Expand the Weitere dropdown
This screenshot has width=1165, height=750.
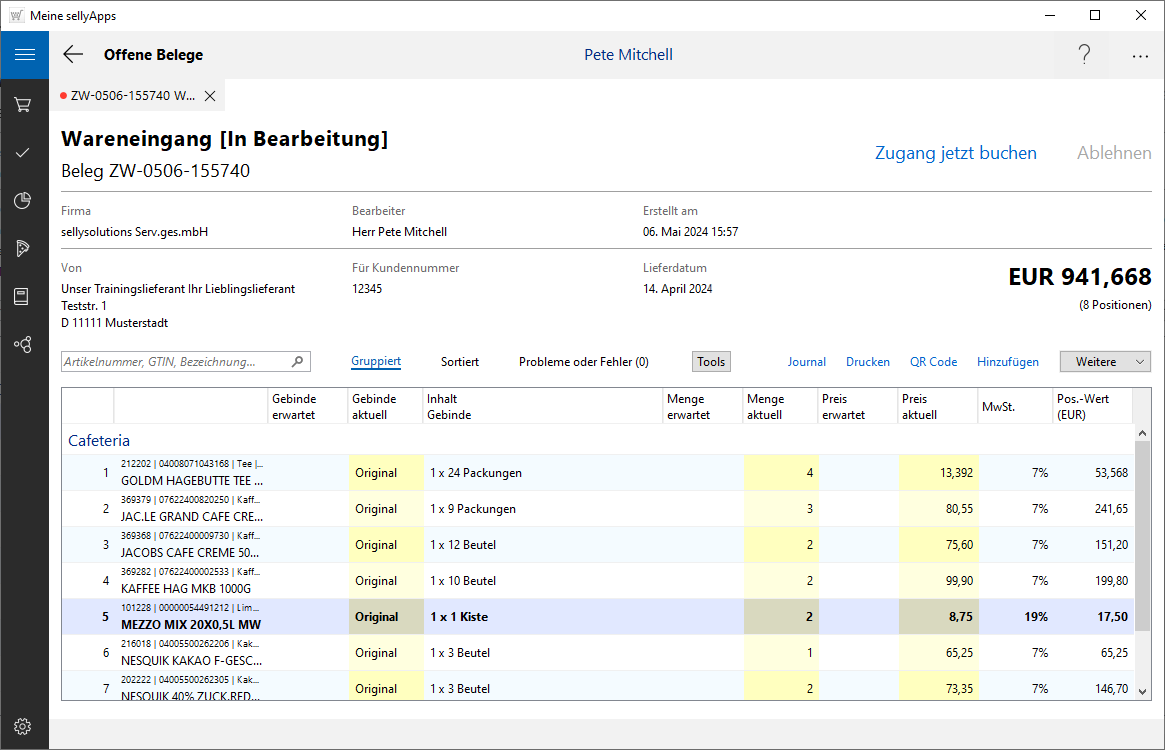click(1105, 362)
